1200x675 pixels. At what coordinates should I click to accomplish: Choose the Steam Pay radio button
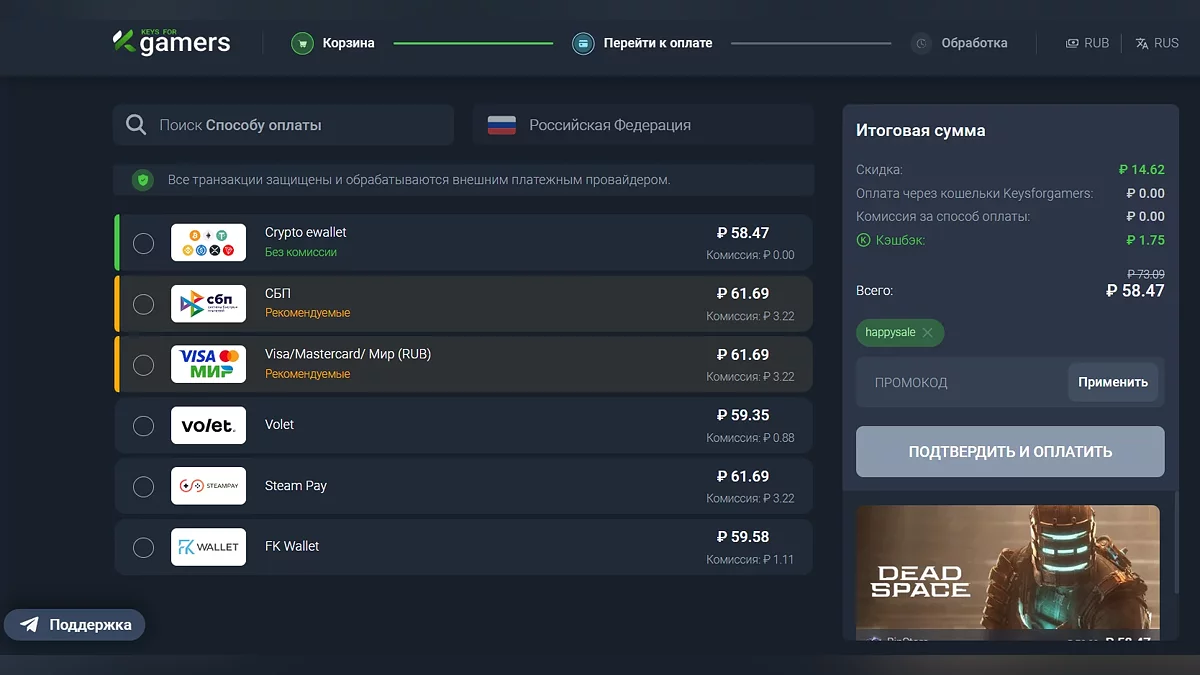pos(144,487)
